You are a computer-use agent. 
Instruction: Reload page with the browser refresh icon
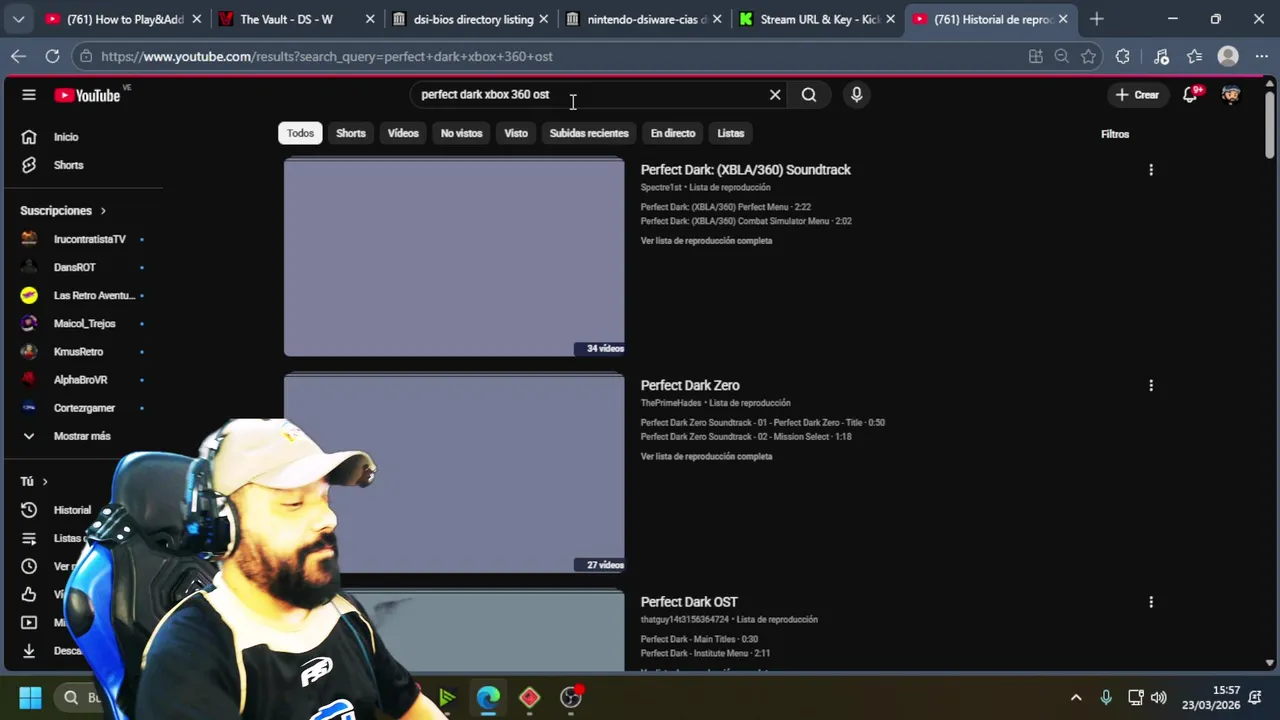pos(52,57)
